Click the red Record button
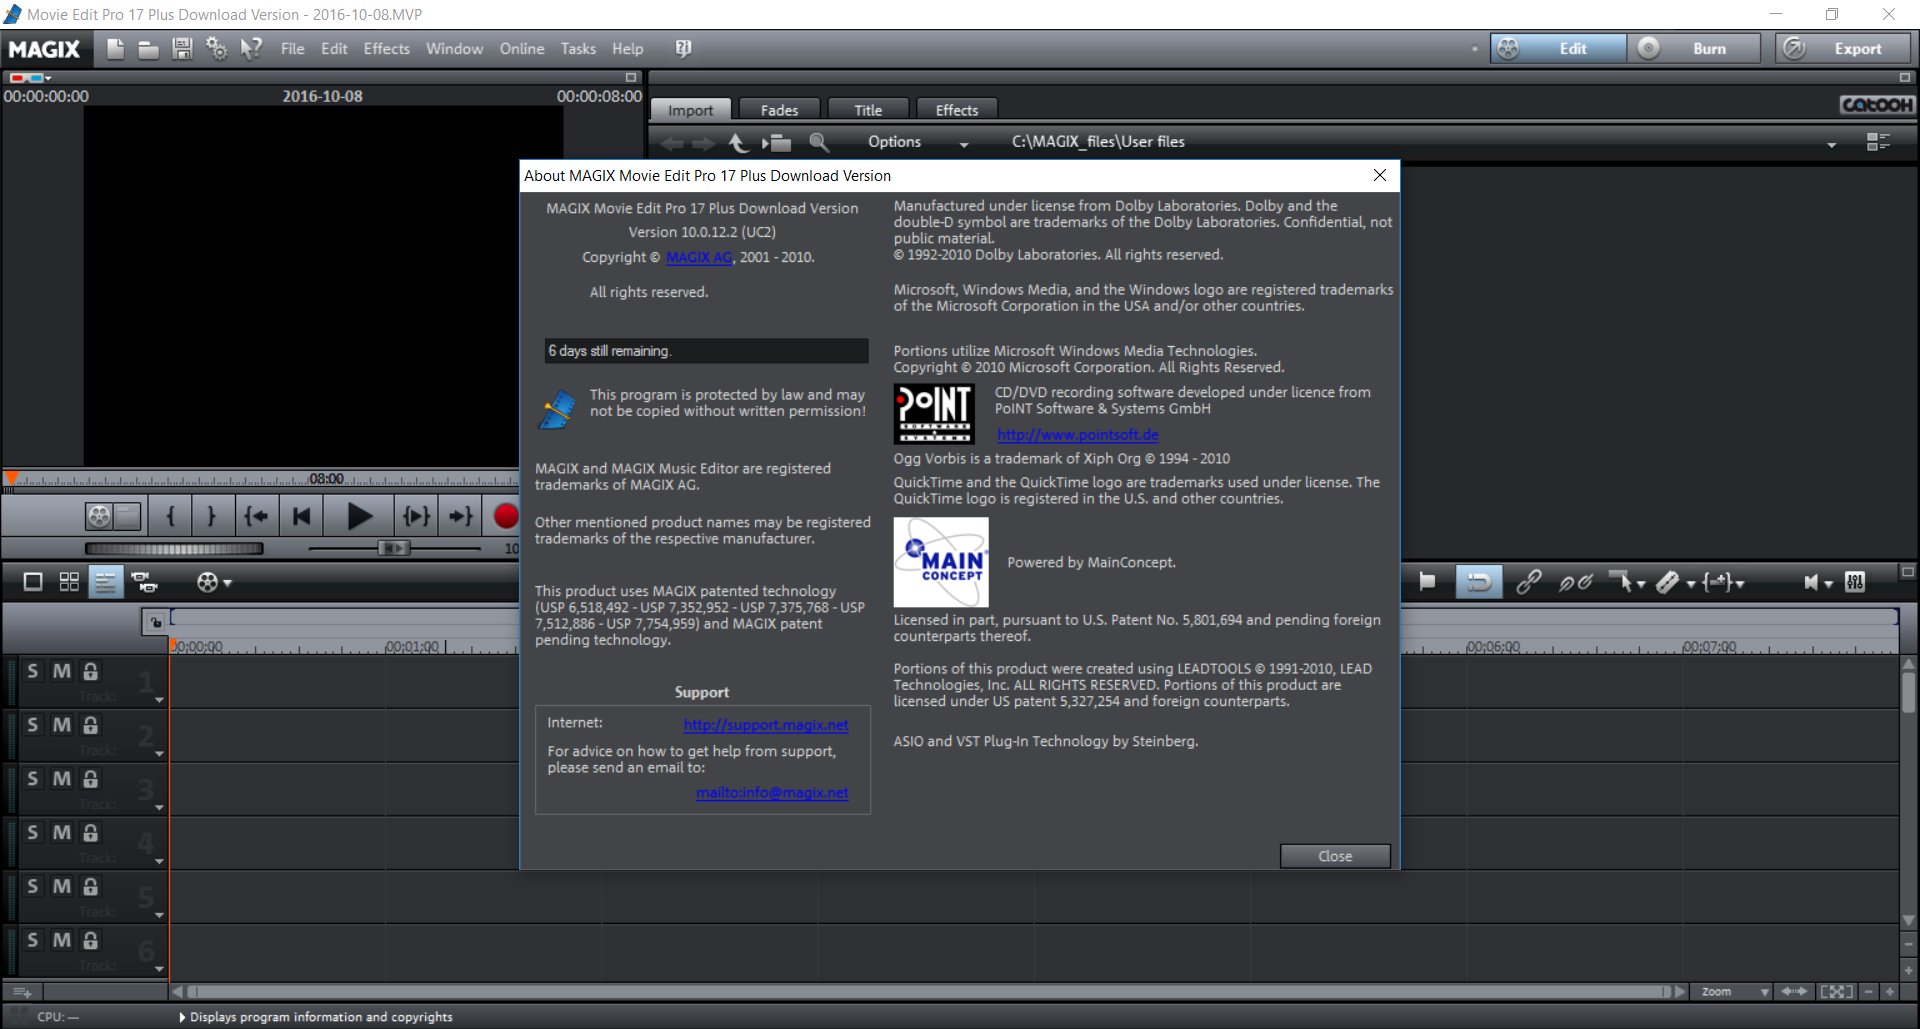The width and height of the screenshot is (1920, 1029). pyautogui.click(x=505, y=516)
